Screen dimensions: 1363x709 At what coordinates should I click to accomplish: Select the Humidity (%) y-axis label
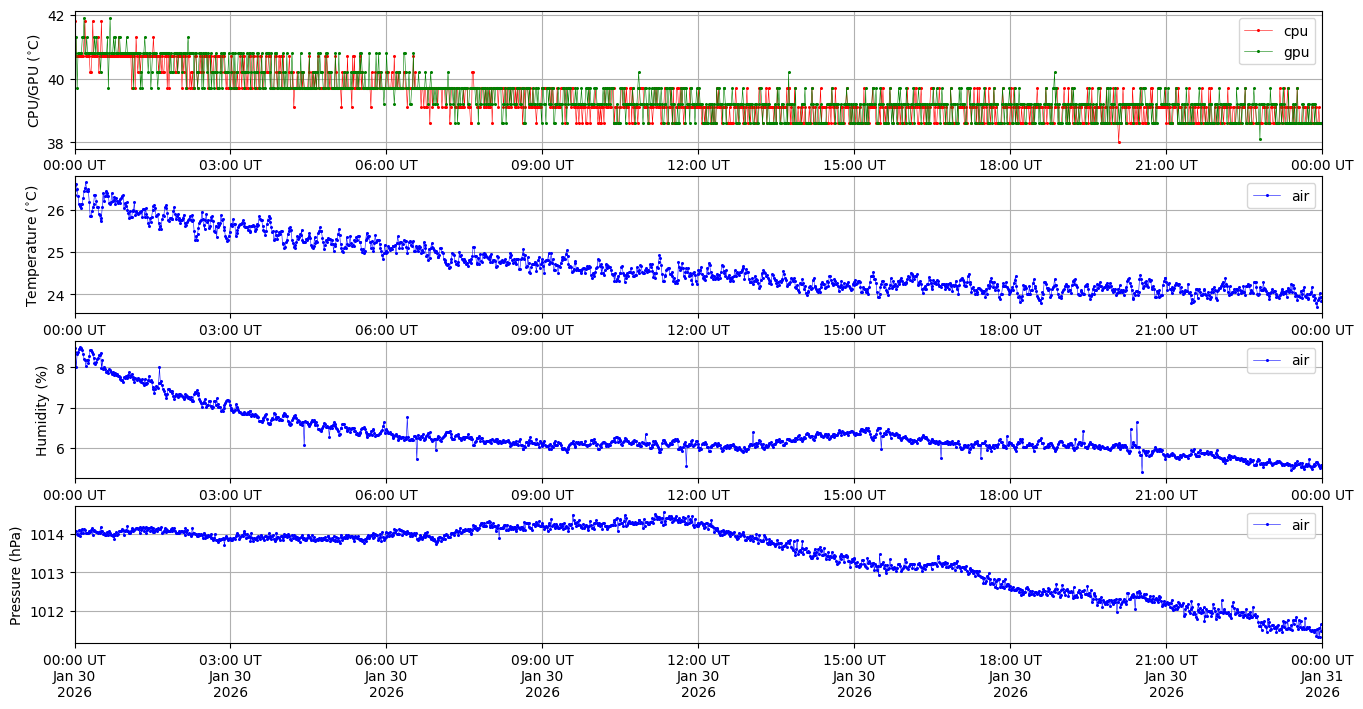[x=41, y=410]
